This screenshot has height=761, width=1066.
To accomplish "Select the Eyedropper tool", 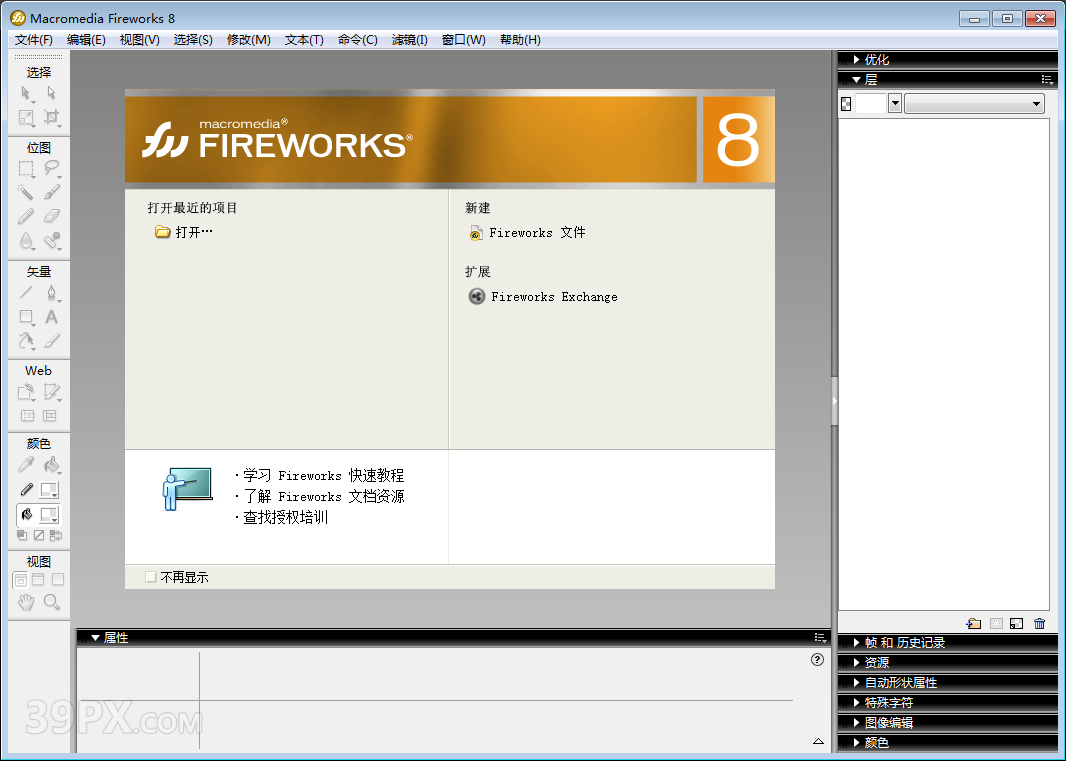I will 26,465.
